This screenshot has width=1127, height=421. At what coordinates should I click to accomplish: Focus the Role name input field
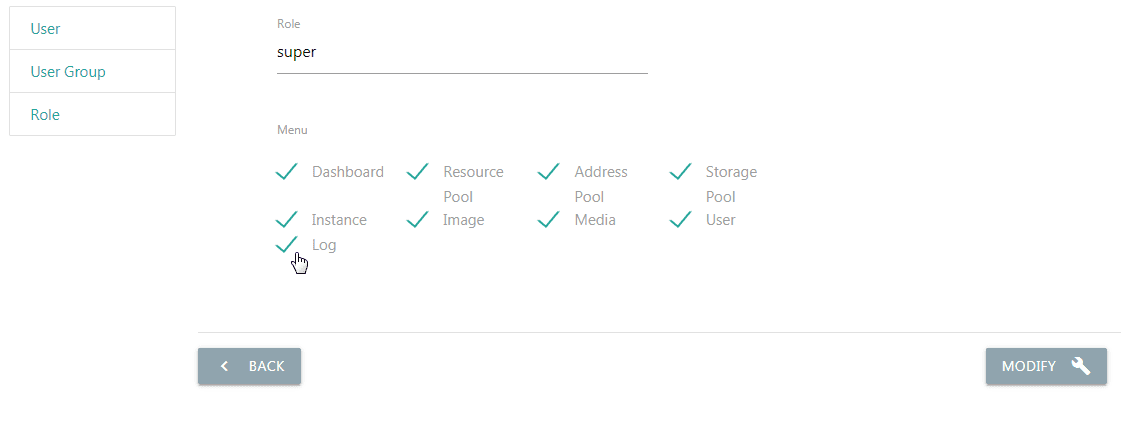coord(462,53)
